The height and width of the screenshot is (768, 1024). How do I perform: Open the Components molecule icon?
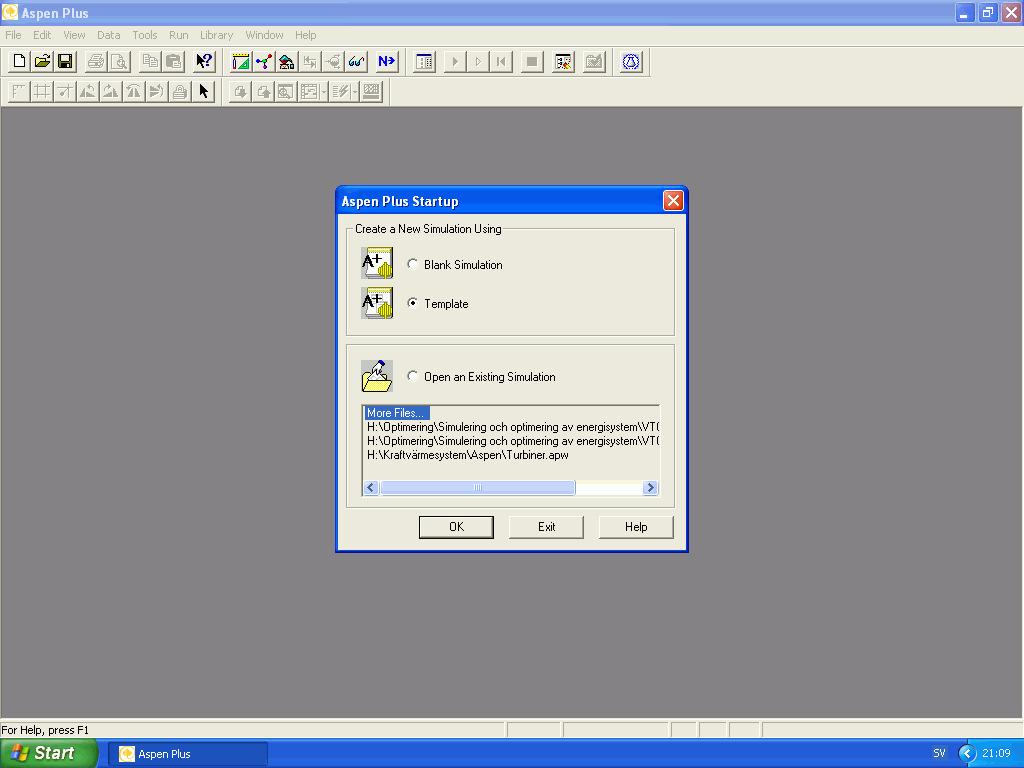coord(264,61)
